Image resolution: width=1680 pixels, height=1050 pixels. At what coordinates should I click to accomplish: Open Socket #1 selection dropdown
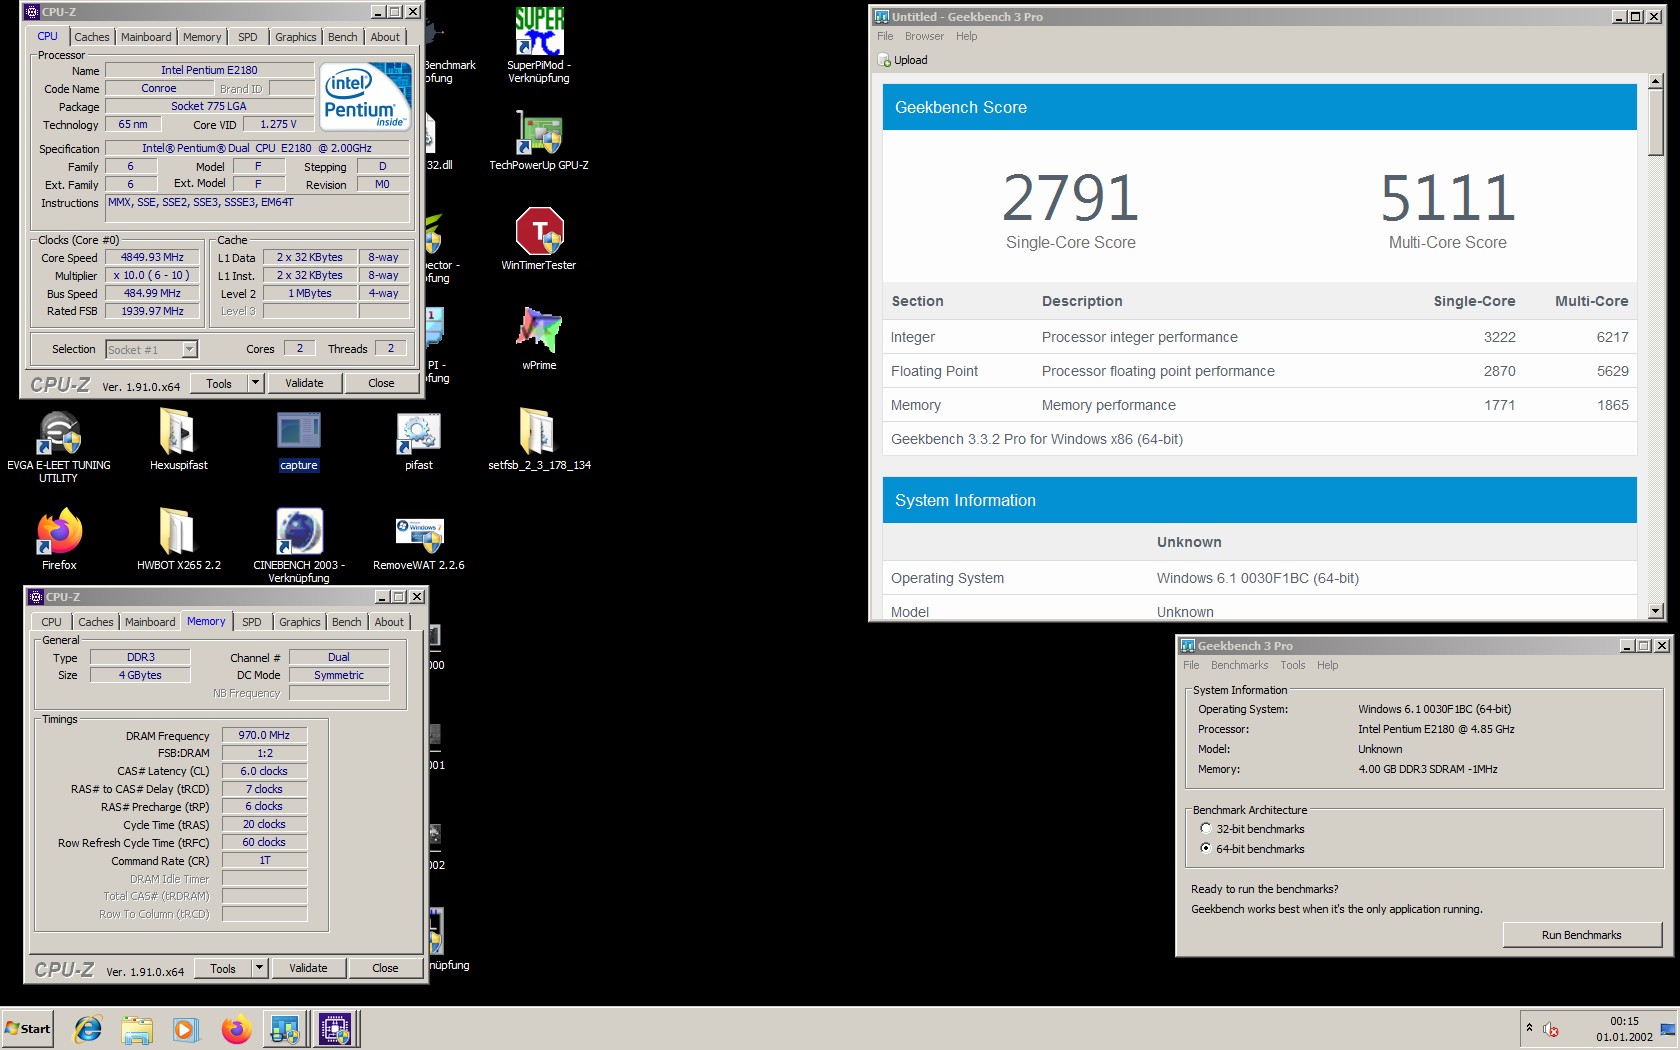click(190, 349)
